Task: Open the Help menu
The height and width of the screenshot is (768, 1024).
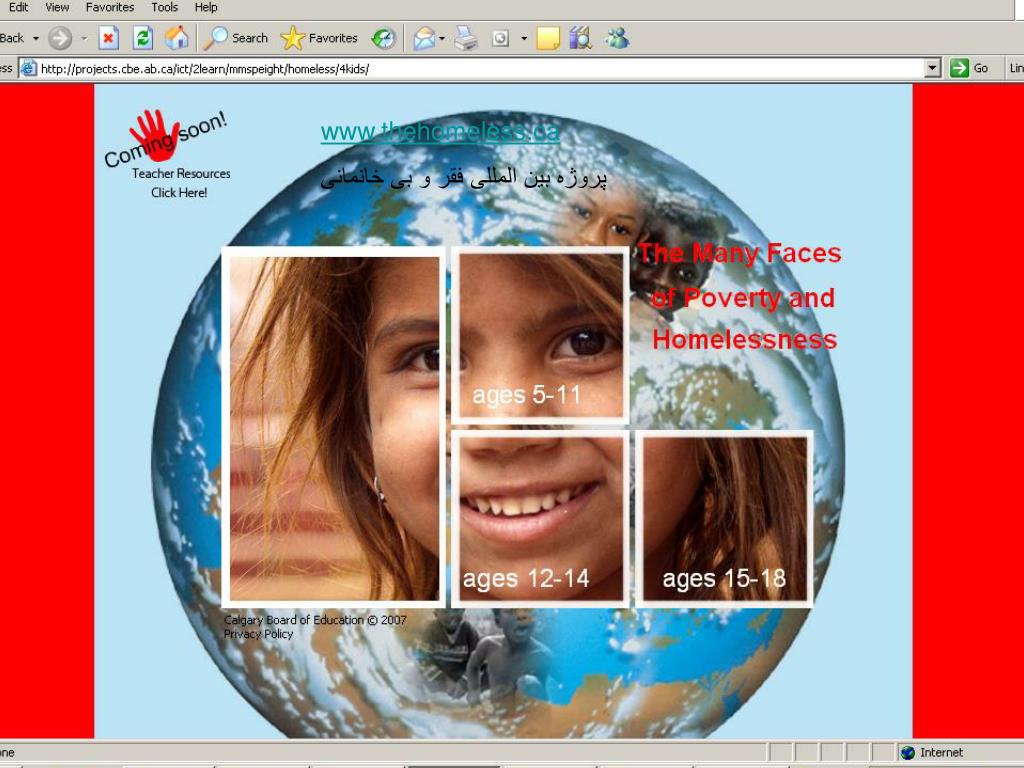Action: pyautogui.click(x=206, y=7)
